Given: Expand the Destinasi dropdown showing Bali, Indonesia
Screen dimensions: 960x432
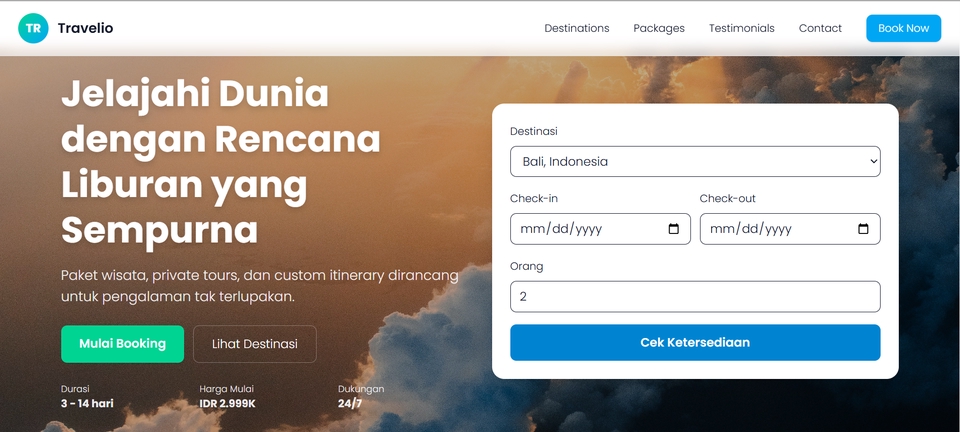Looking at the screenshot, I should 695,161.
